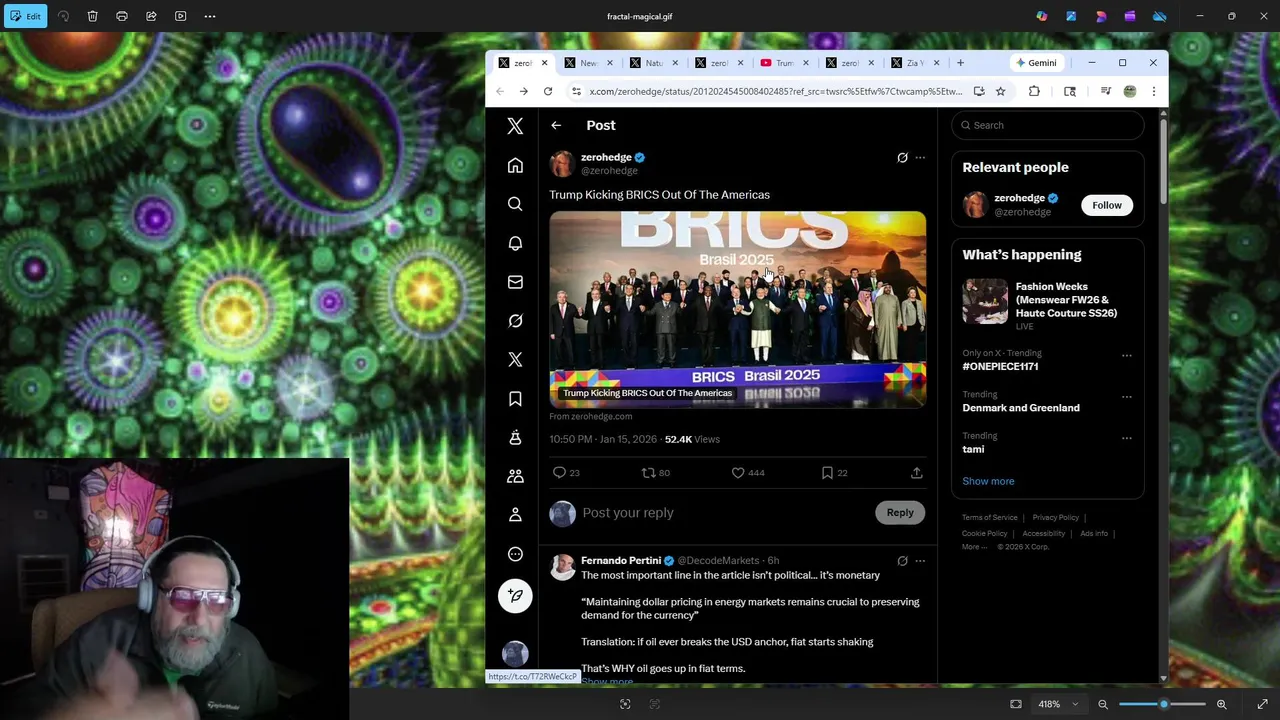Toggle fit-to-window in Photos bottom bar
Screen dimensions: 1280x720
(1016, 704)
